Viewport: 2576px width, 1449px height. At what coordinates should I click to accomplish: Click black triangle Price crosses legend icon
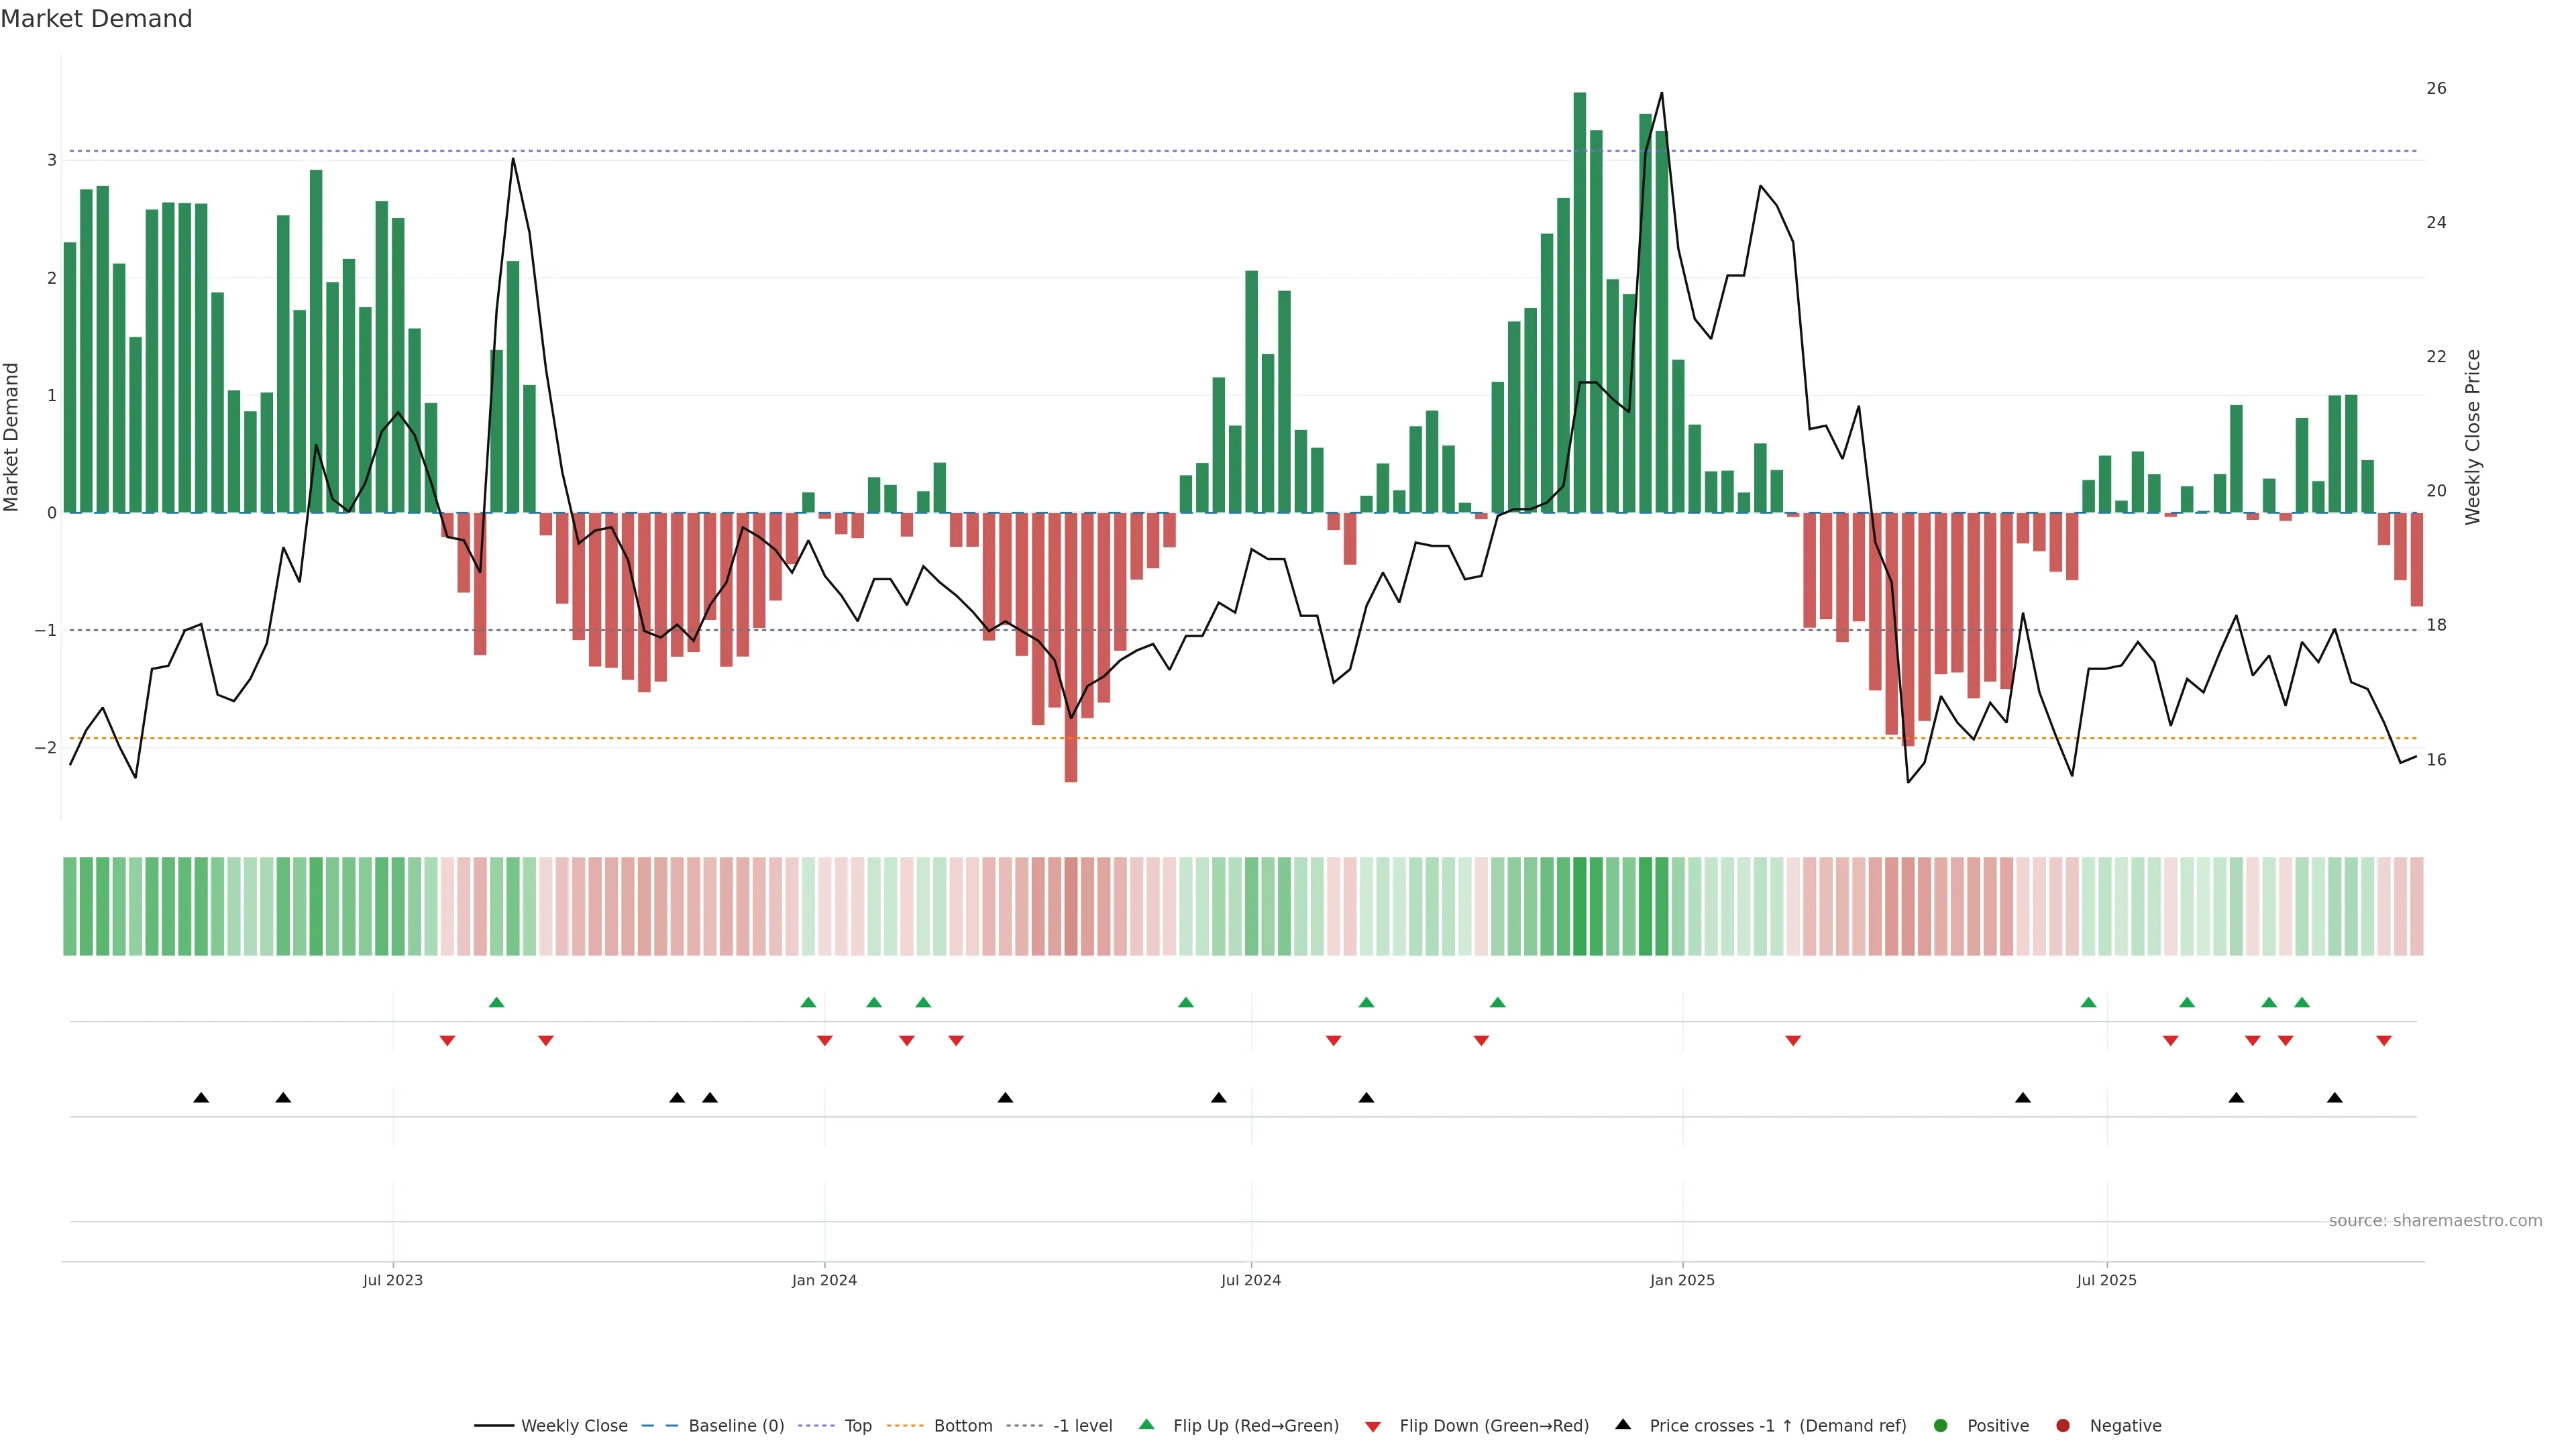click(x=1623, y=1425)
